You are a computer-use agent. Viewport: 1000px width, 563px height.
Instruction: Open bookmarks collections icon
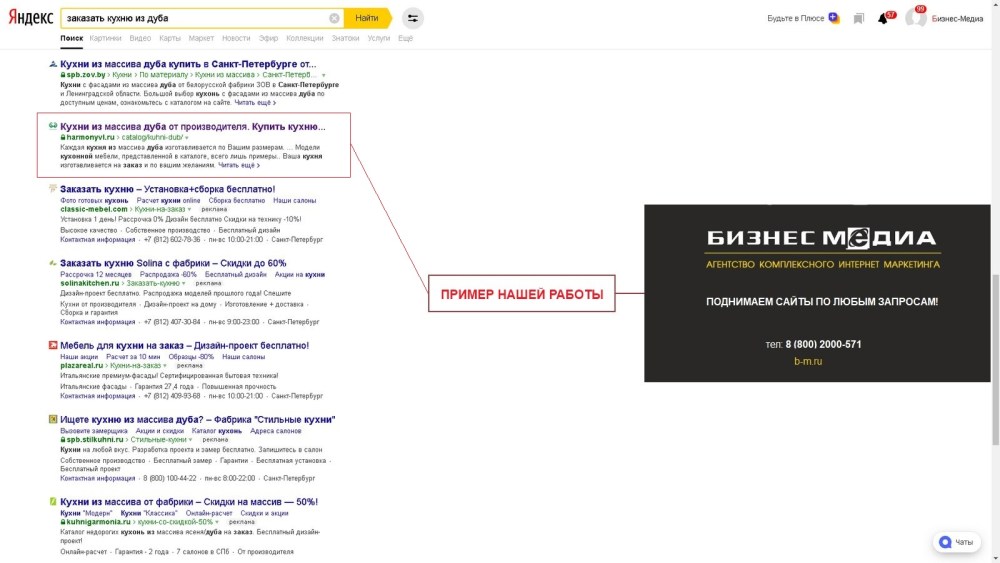point(858,18)
